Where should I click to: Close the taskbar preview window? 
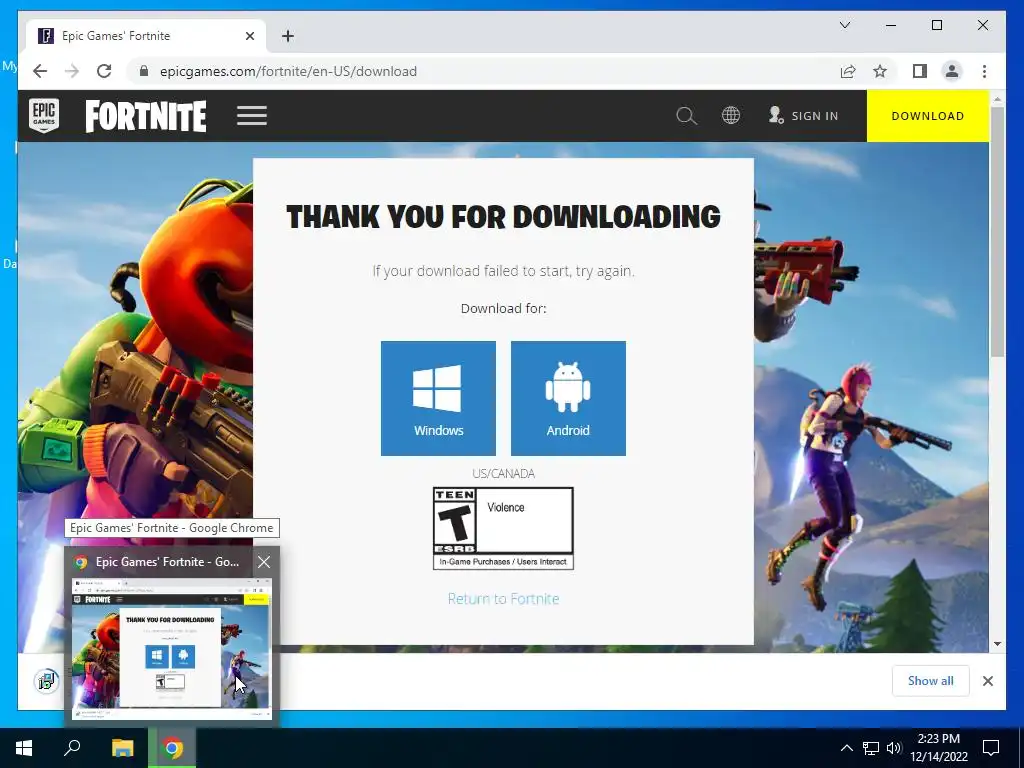point(264,562)
